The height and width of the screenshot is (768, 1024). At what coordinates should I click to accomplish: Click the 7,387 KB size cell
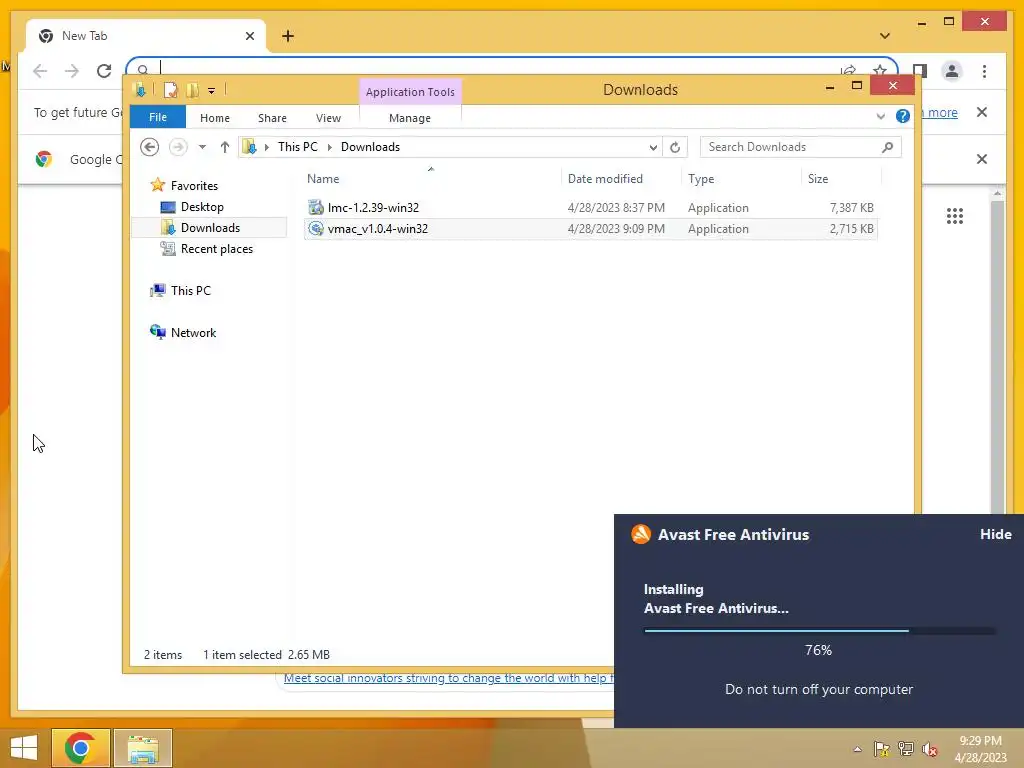(x=852, y=208)
